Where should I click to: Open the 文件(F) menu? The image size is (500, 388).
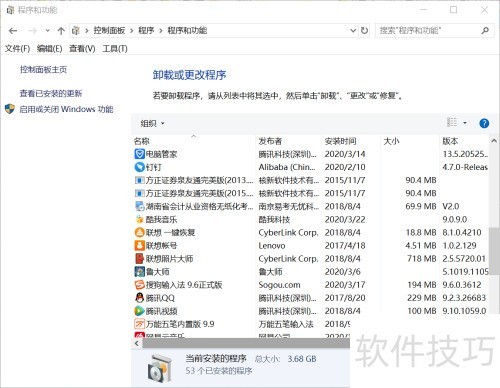tap(17, 49)
